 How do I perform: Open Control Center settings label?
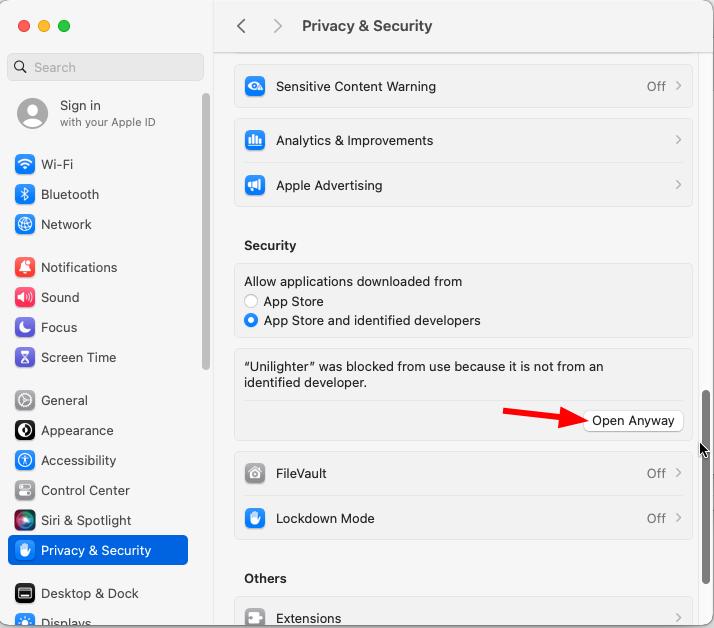86,490
